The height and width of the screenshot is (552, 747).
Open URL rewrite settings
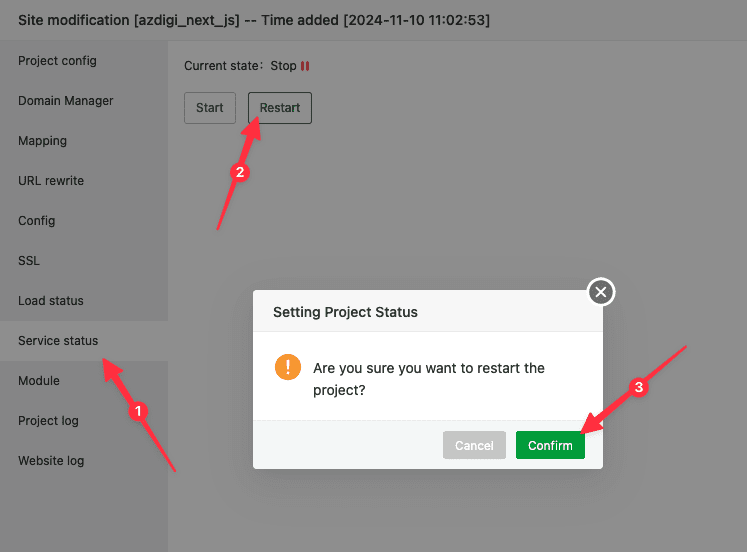(51, 181)
